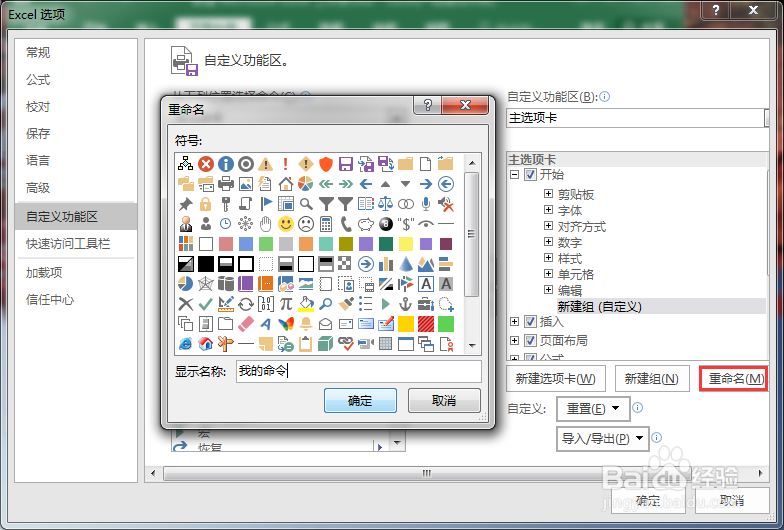Confirm rename with 确定 in rename dialog

pyautogui.click(x=360, y=400)
